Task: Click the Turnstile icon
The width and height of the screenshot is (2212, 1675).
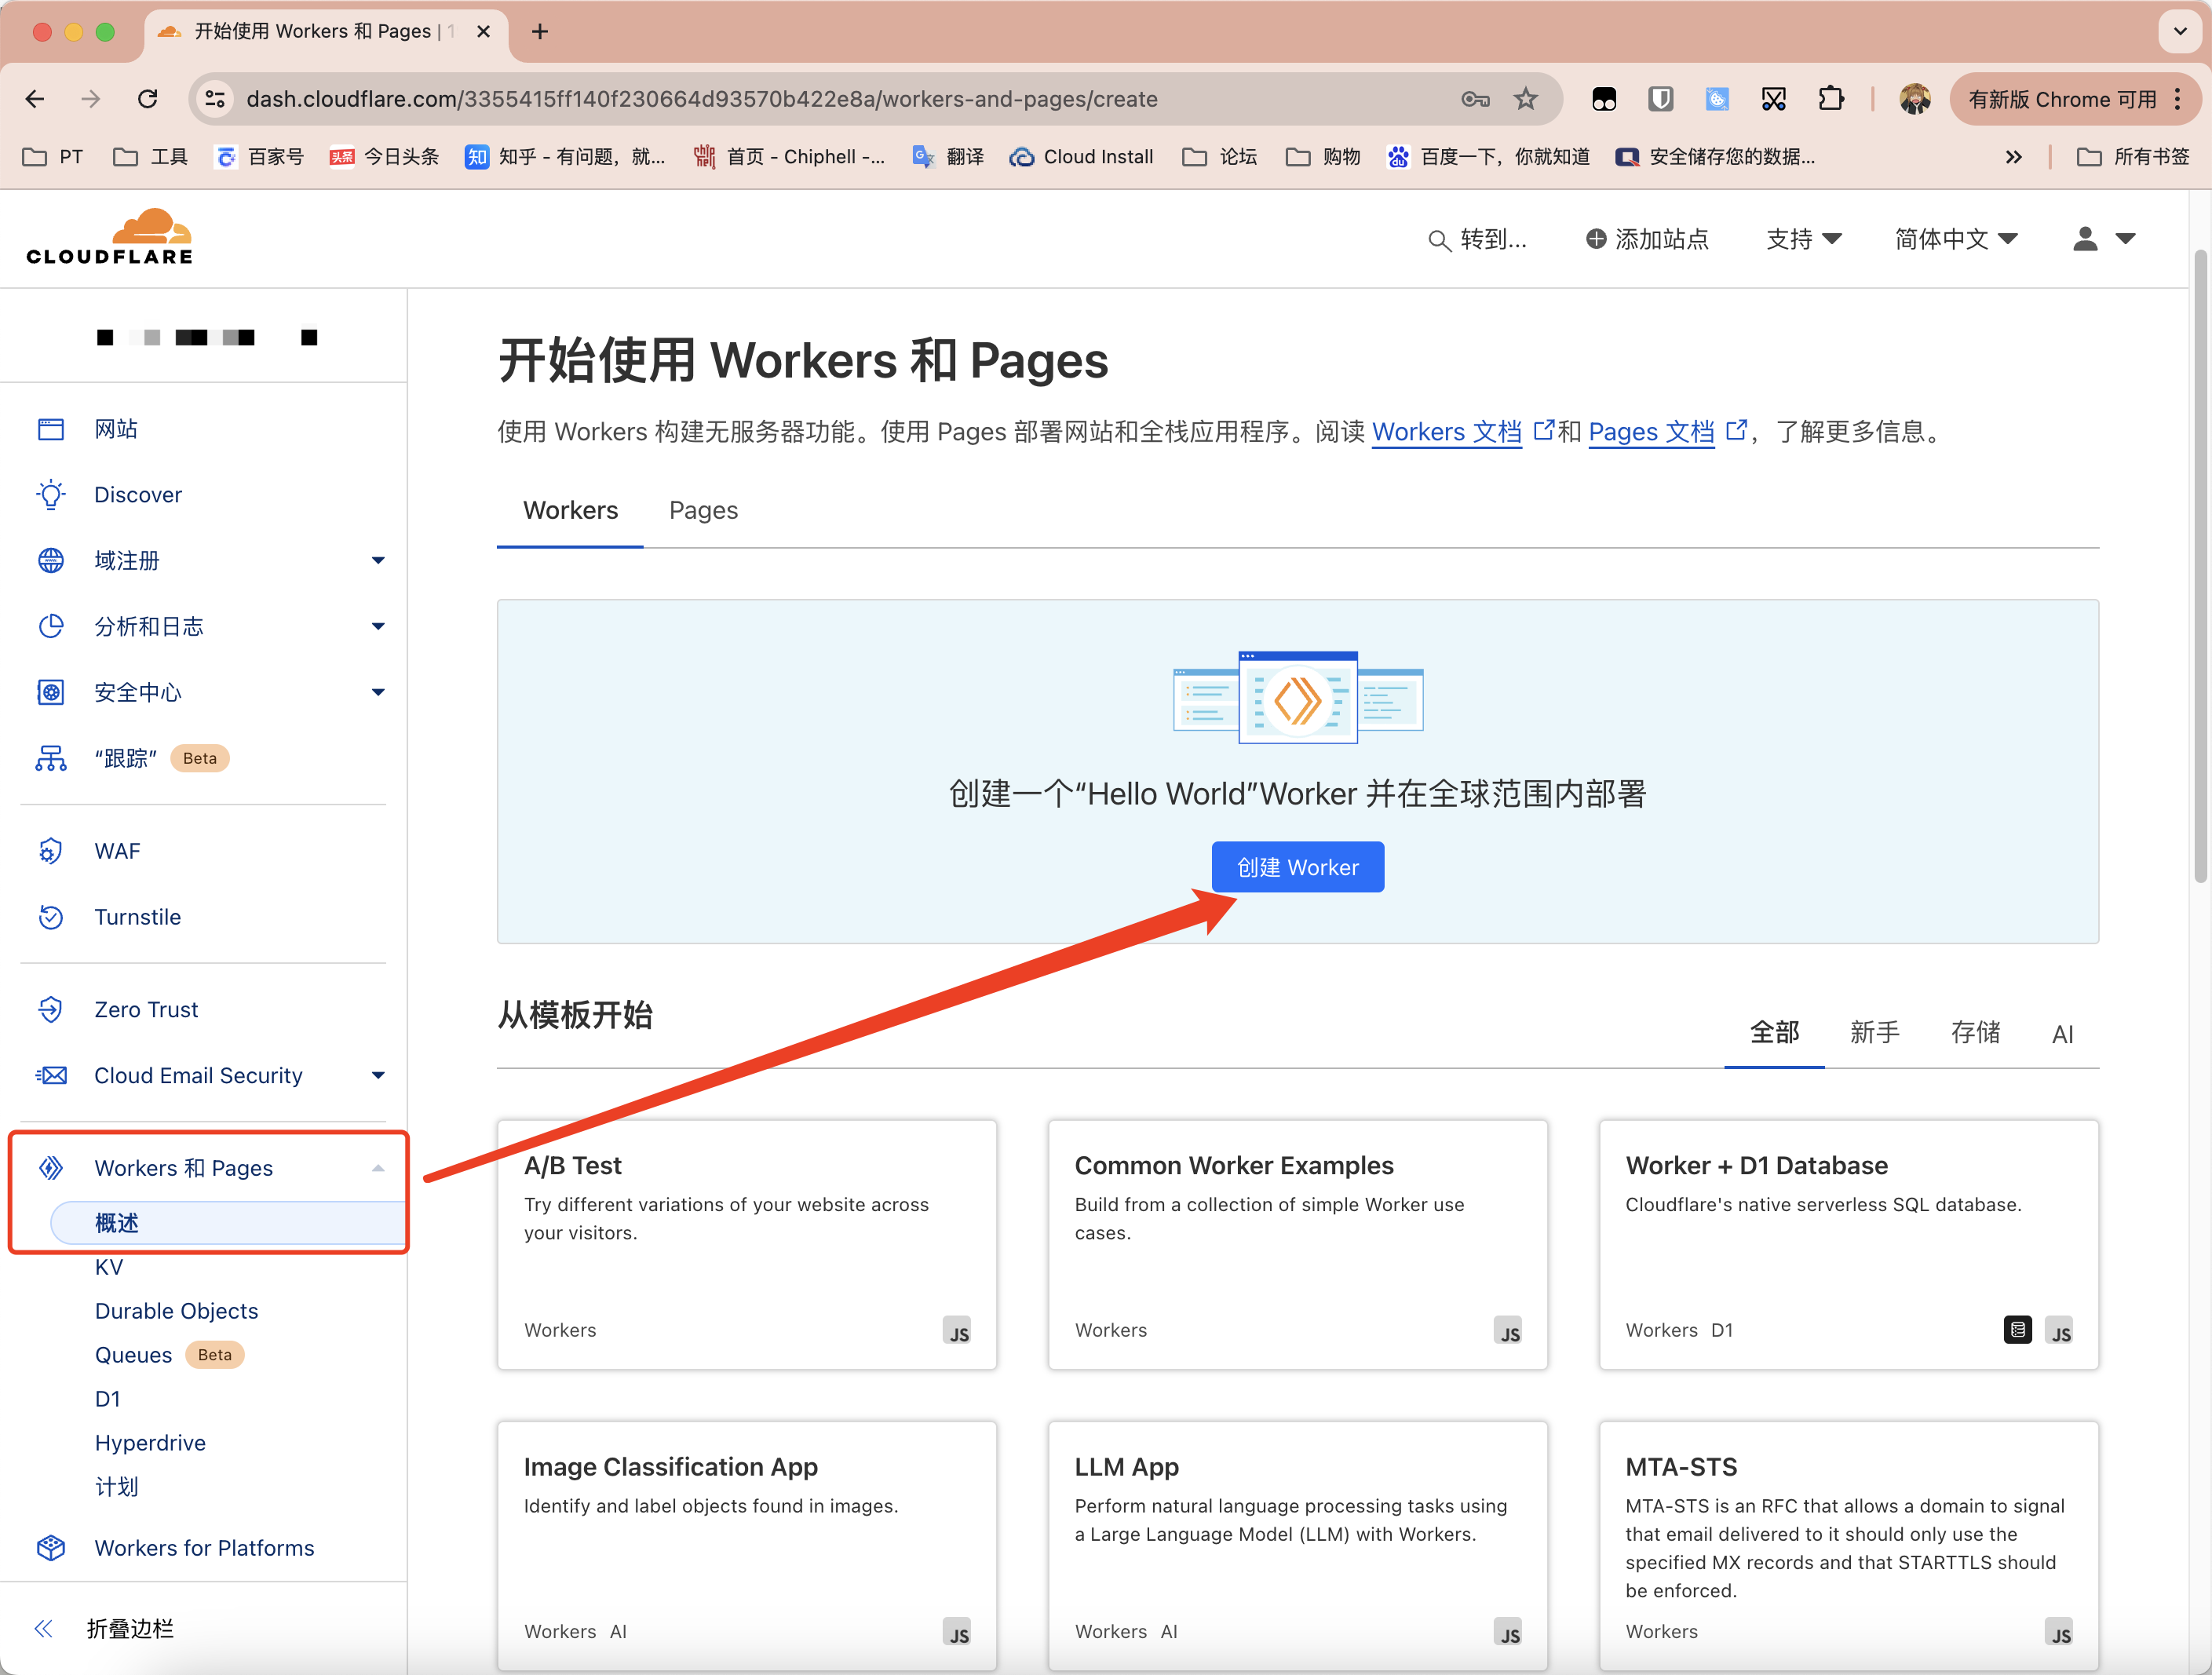Action: 51,917
